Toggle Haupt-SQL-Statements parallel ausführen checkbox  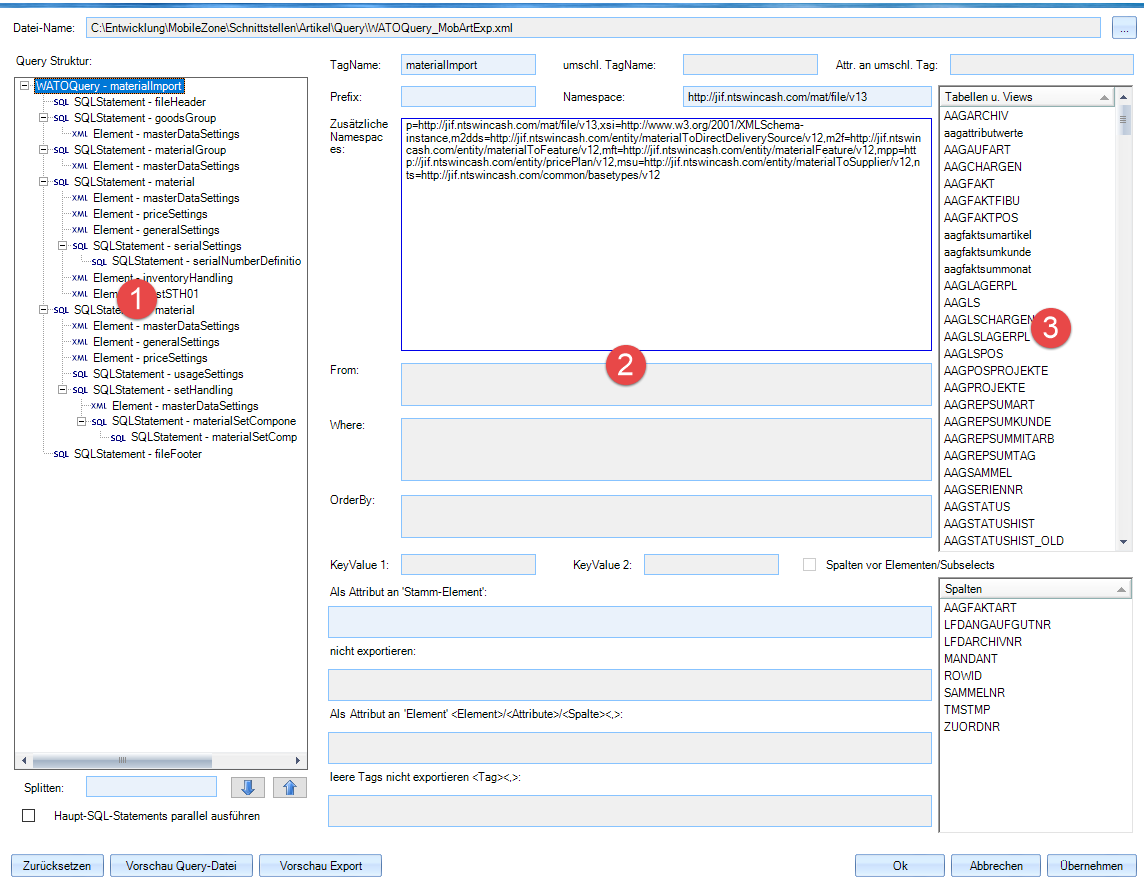(28, 815)
